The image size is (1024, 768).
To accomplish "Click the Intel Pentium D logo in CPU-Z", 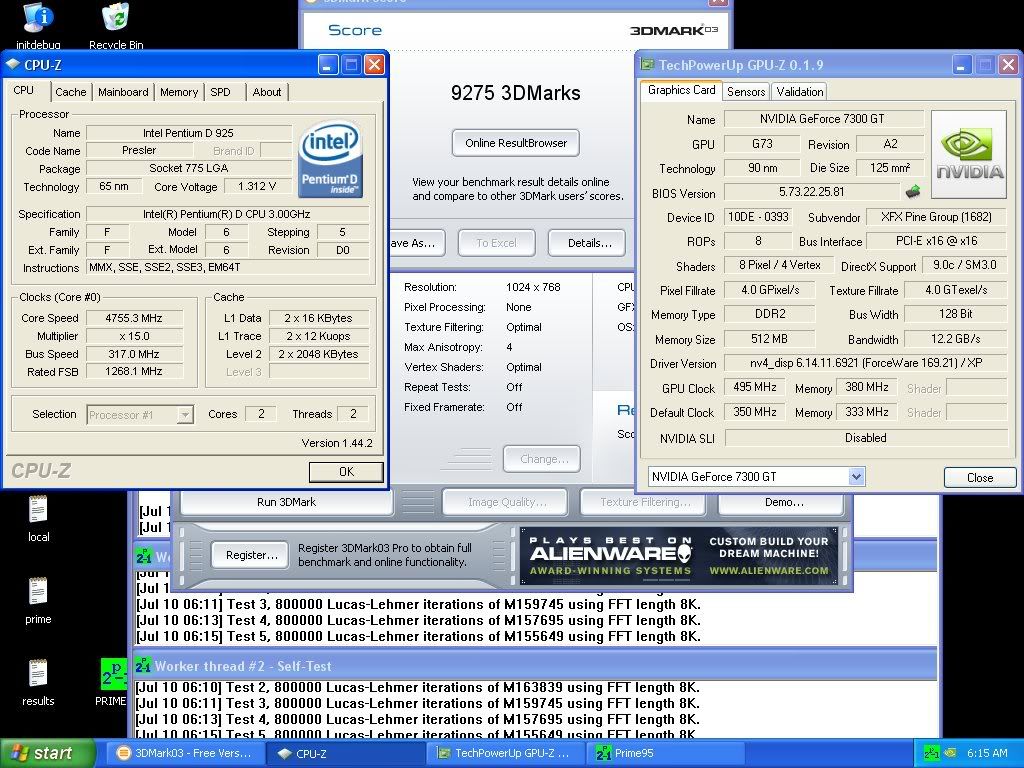I will point(330,160).
